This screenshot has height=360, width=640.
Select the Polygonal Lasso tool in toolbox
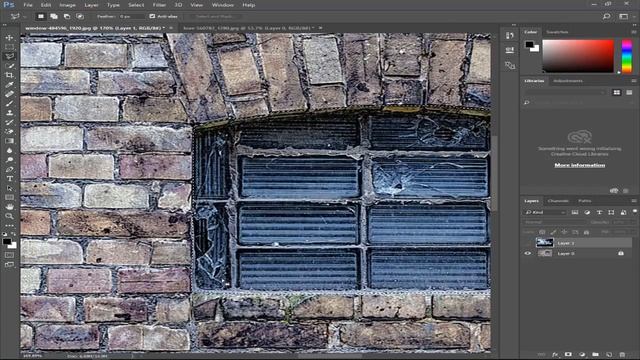pyautogui.click(x=9, y=56)
